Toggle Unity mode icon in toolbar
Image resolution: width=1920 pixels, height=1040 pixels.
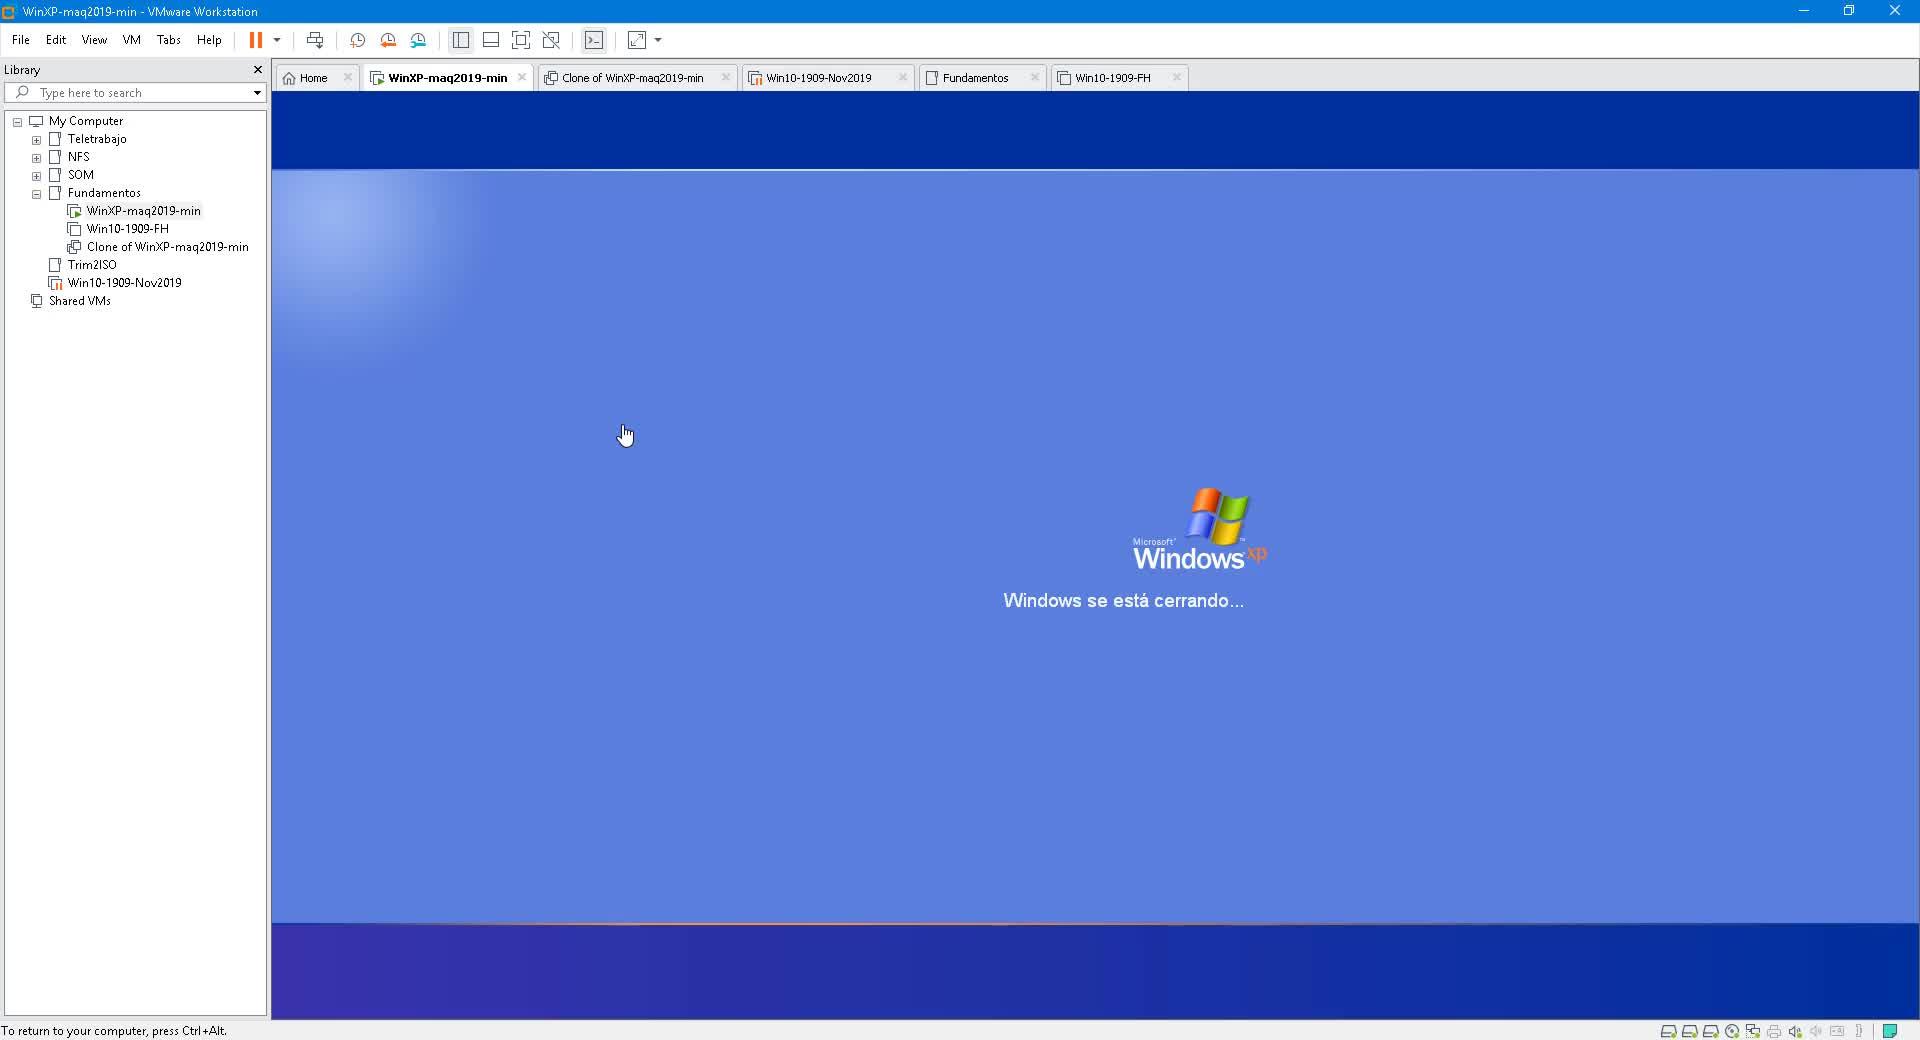pyautogui.click(x=551, y=40)
